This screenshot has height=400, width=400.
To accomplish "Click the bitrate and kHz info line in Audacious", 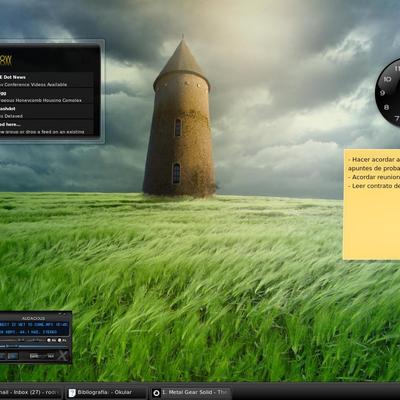I will tap(29, 332).
